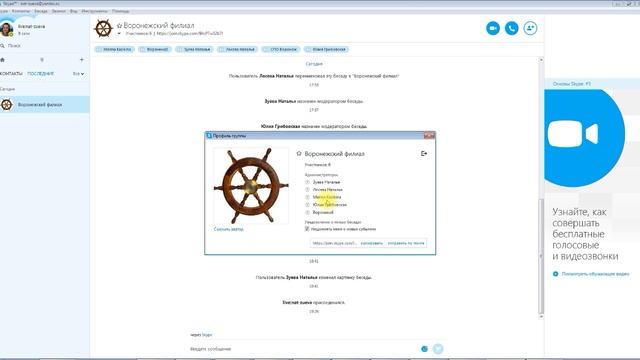Click the first participant chip in header row
Screen dimensions: 640x360
(115, 49)
